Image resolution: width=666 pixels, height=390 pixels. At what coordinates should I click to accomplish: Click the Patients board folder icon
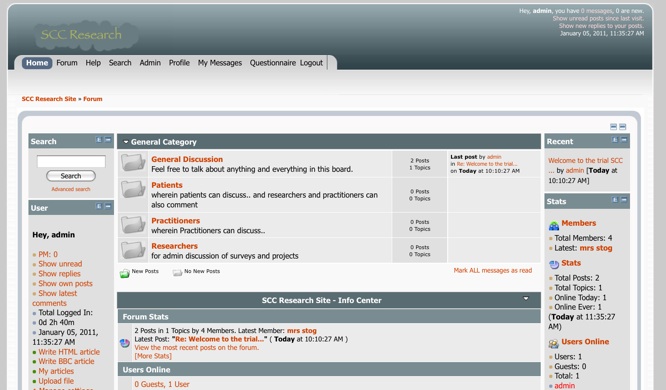pos(133,189)
